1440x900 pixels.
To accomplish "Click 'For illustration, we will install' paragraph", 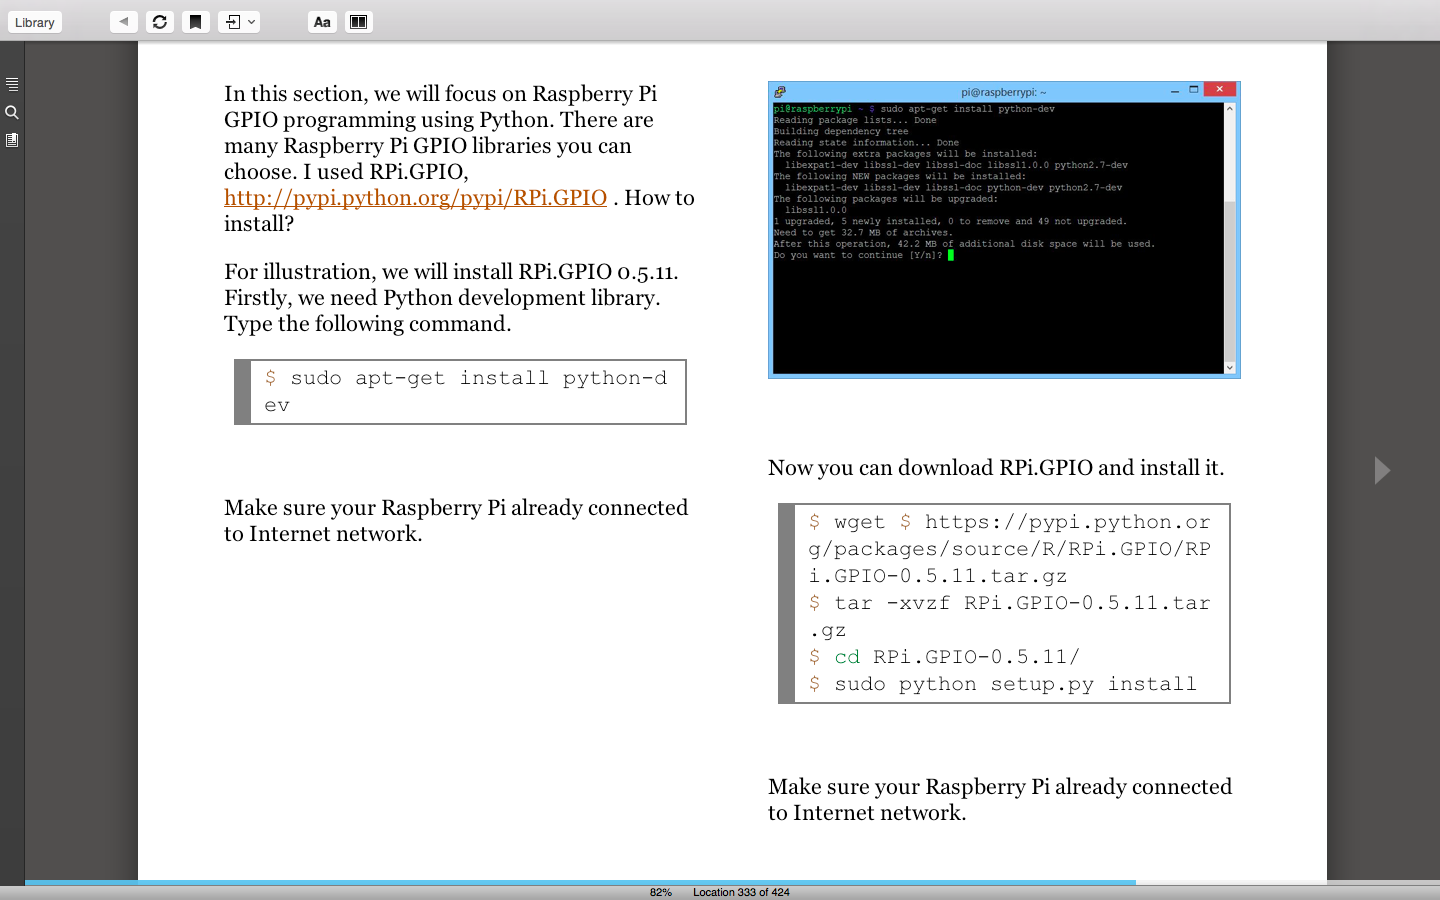I will 451,297.
